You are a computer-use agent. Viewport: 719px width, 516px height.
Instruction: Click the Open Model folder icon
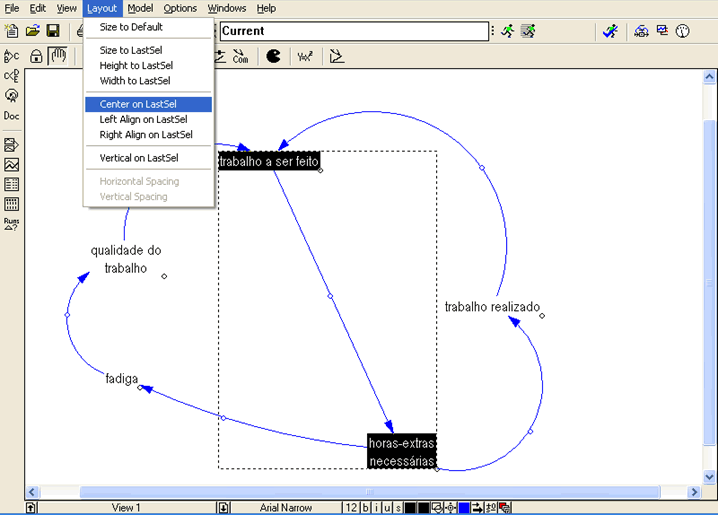(32, 31)
